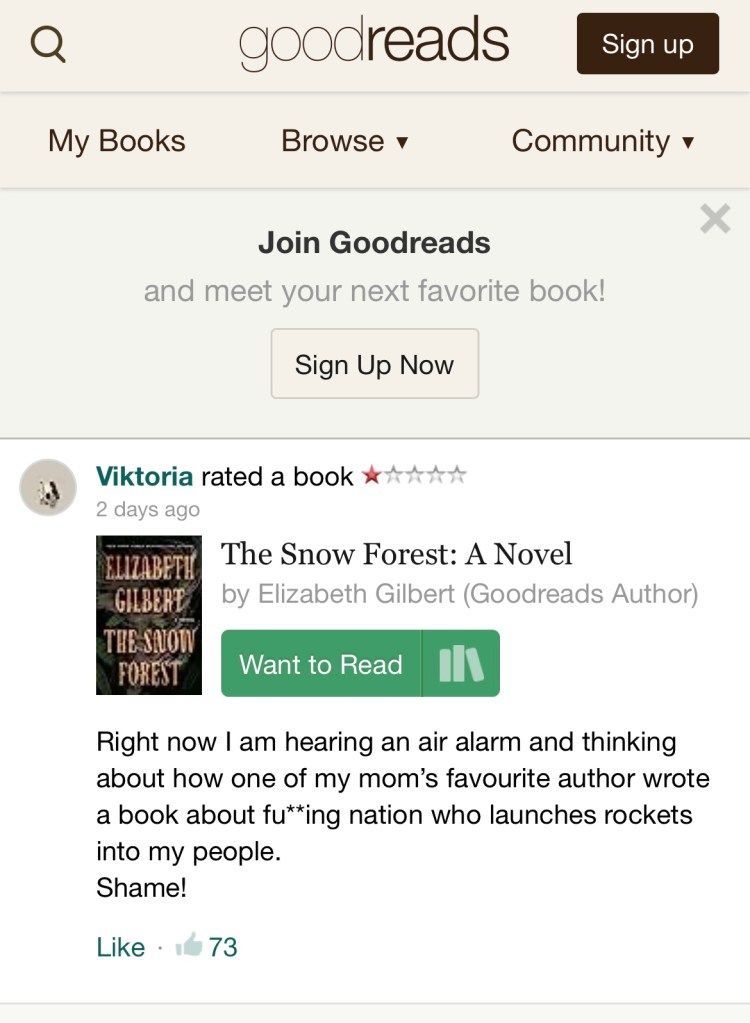Open the Goodreads logo homepage link
The image size is (750, 1023).
pos(374,43)
